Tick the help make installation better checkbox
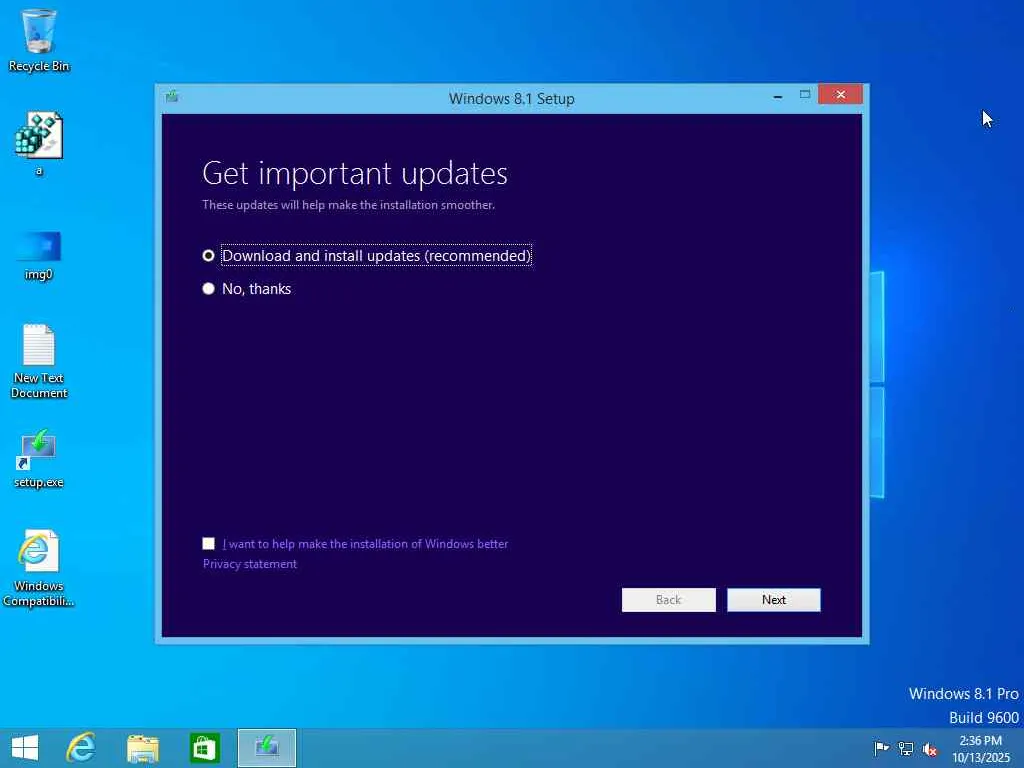1024x768 pixels. tap(208, 543)
